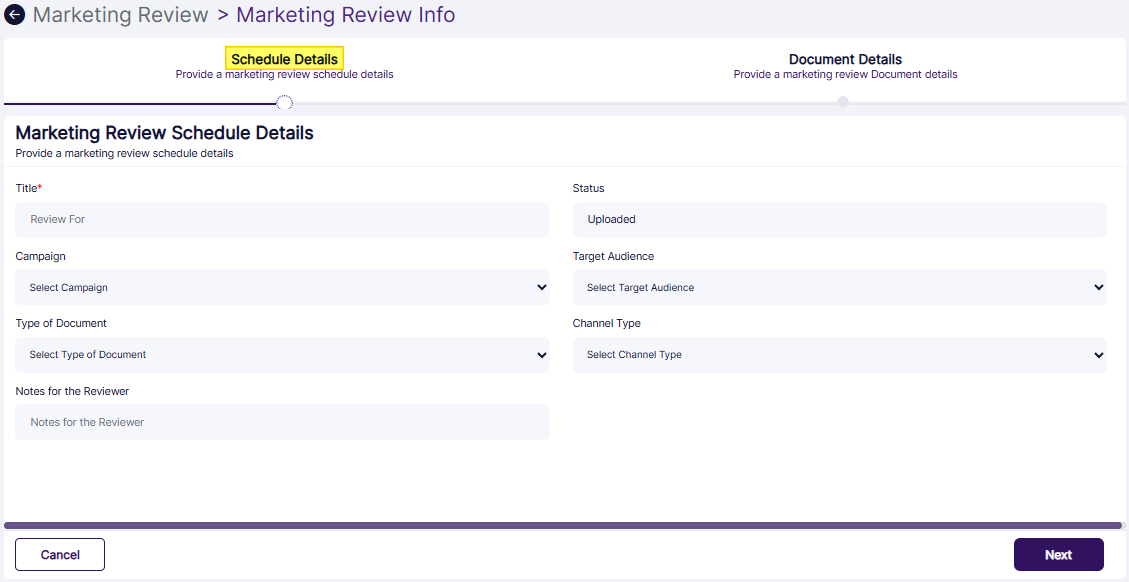Choose an audience in Target Audience selector

(x=840, y=287)
